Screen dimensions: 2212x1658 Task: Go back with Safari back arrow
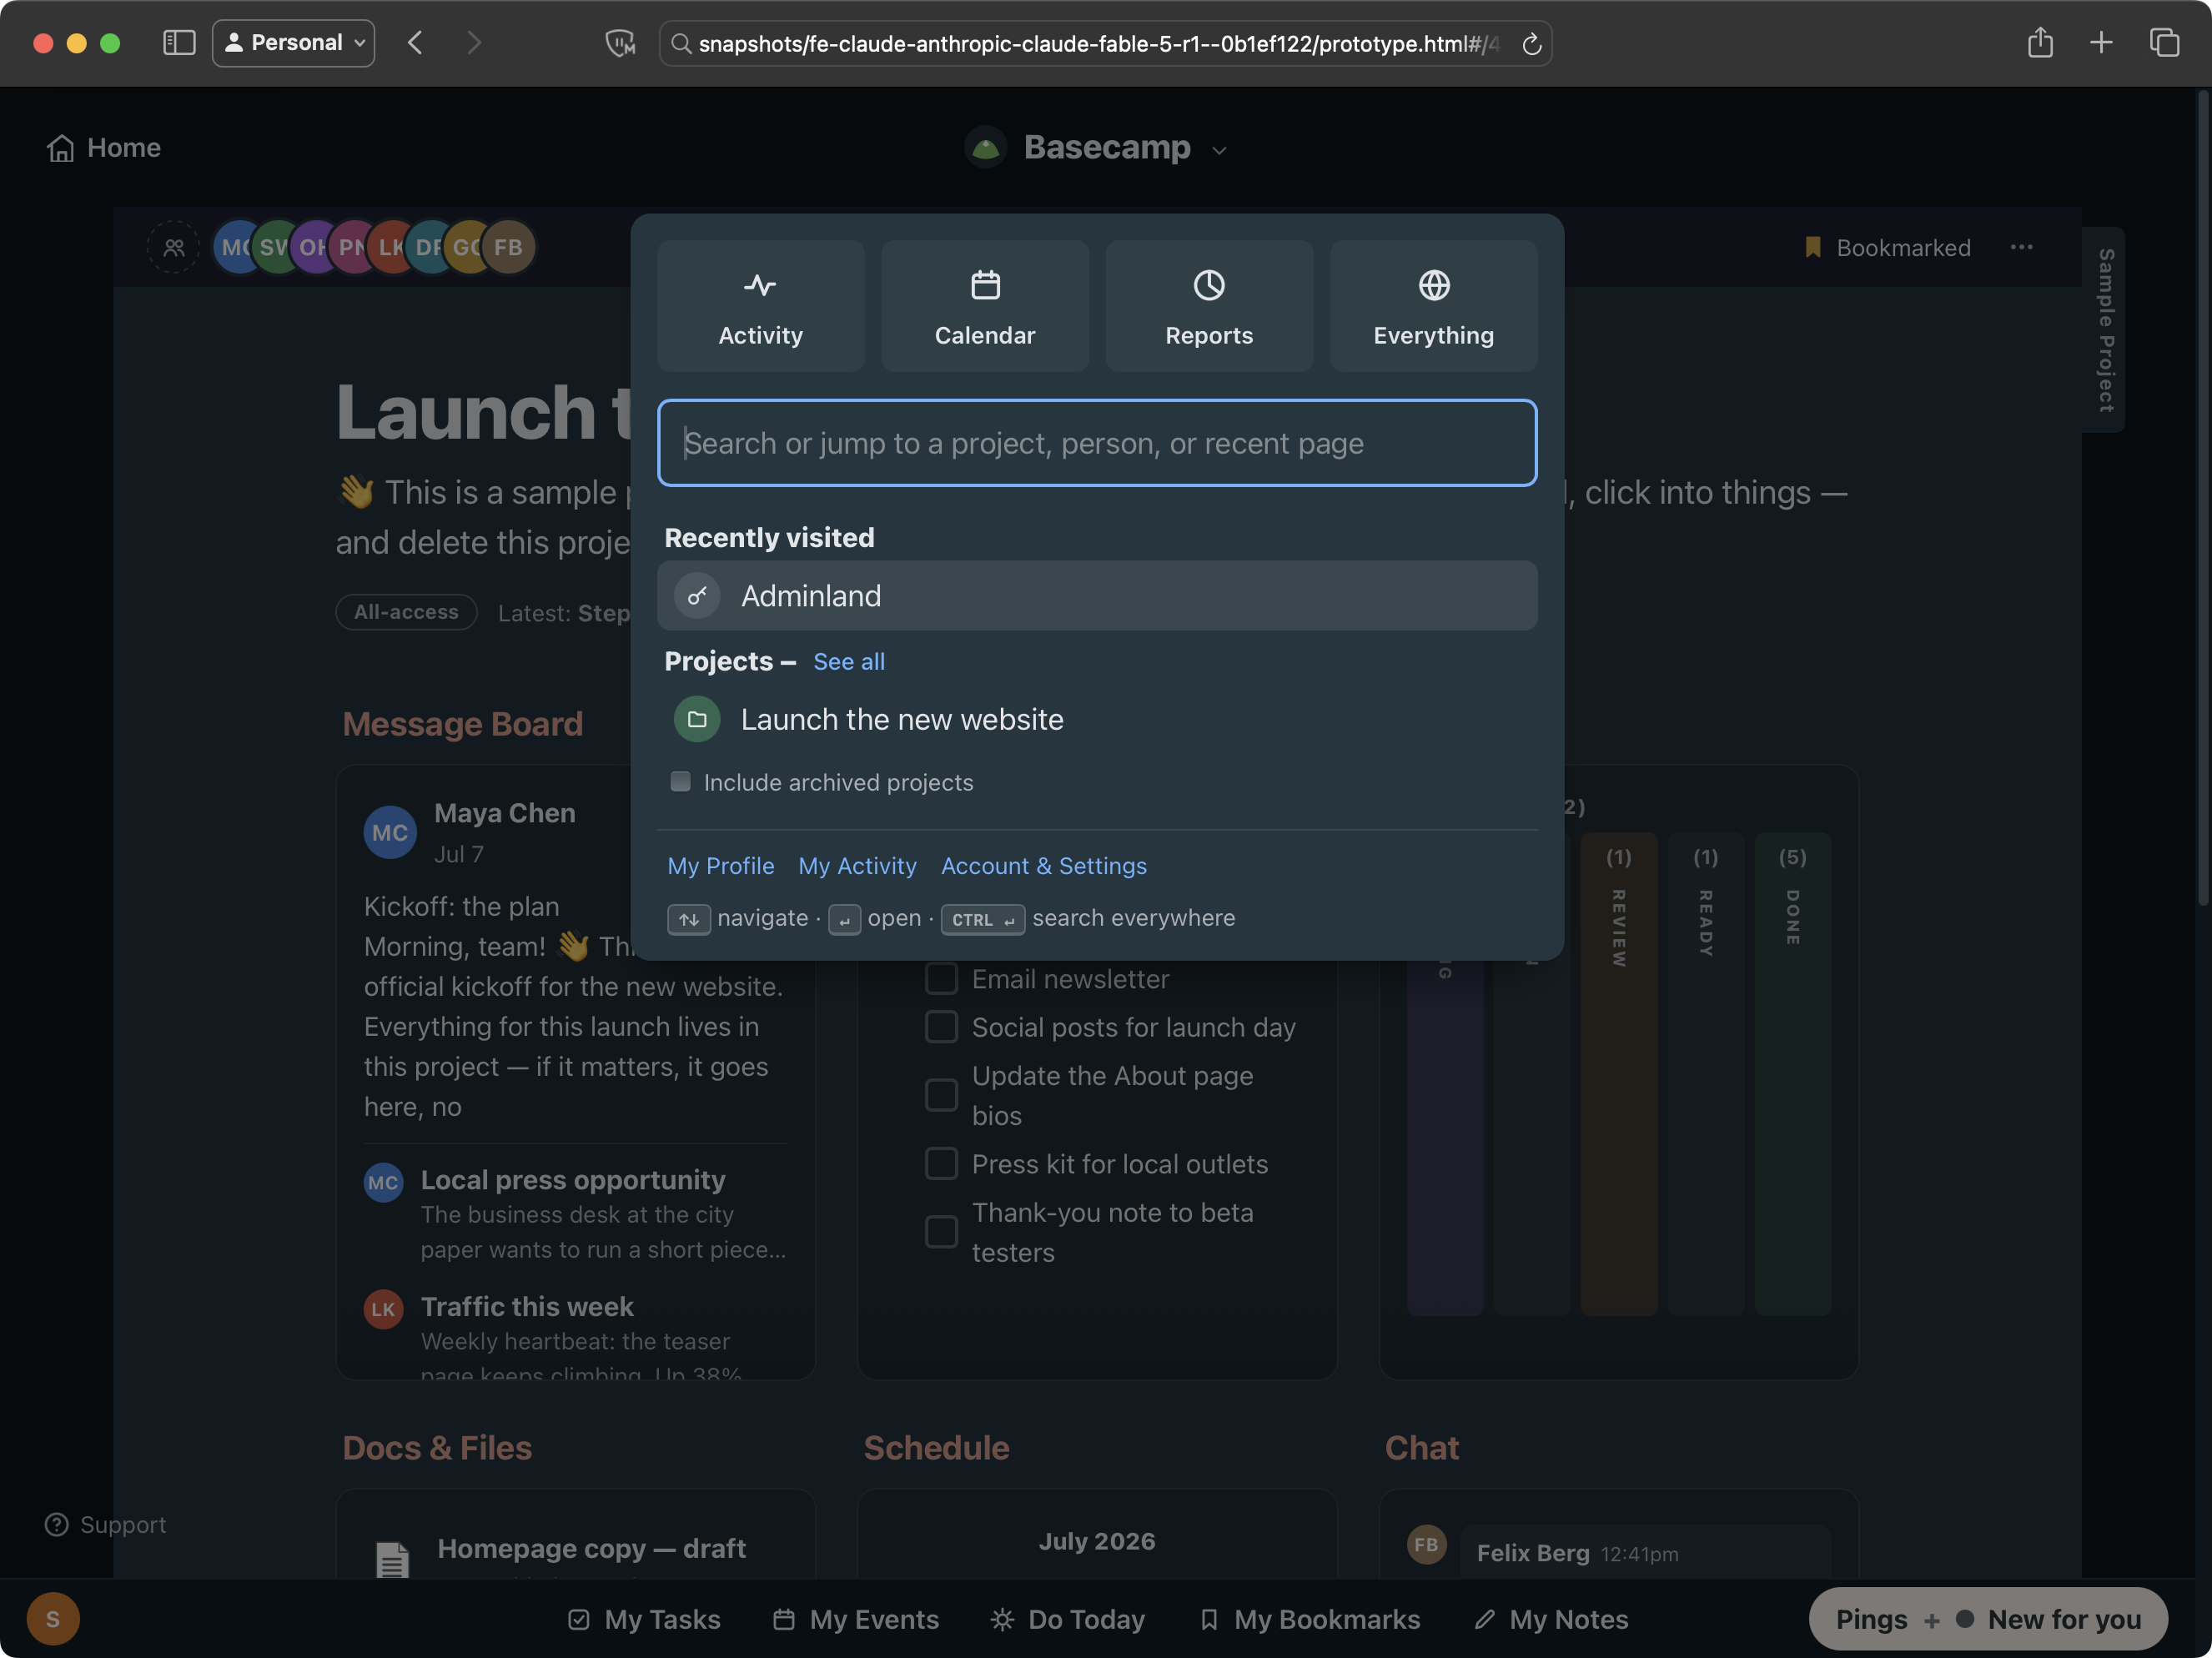click(415, 43)
